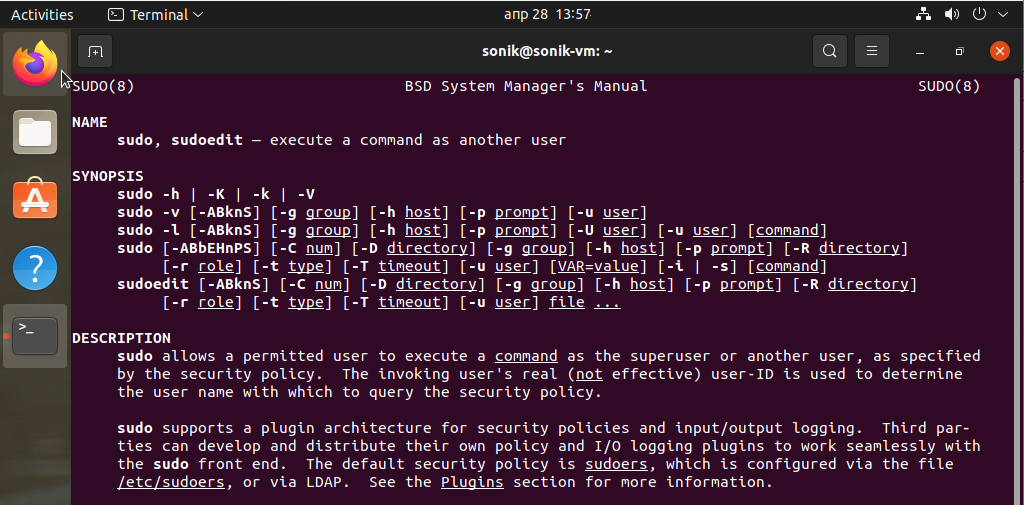Open the Files application in the dock
The width and height of the screenshot is (1024, 505).
(35, 132)
